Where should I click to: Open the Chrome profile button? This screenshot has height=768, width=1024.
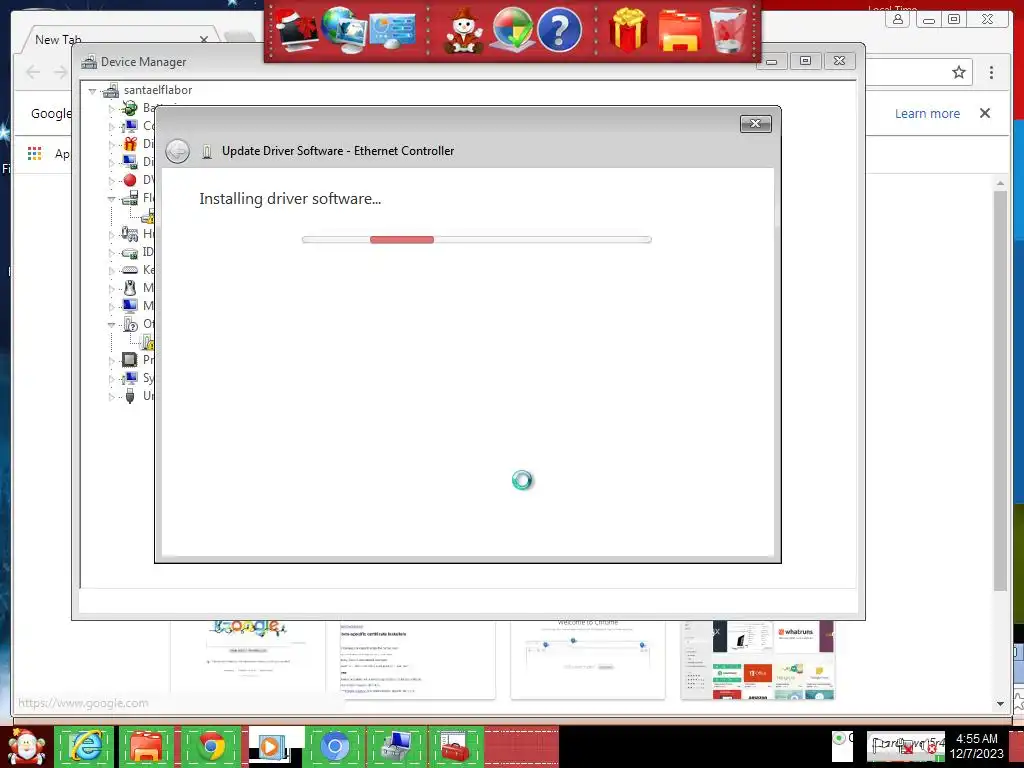point(898,19)
